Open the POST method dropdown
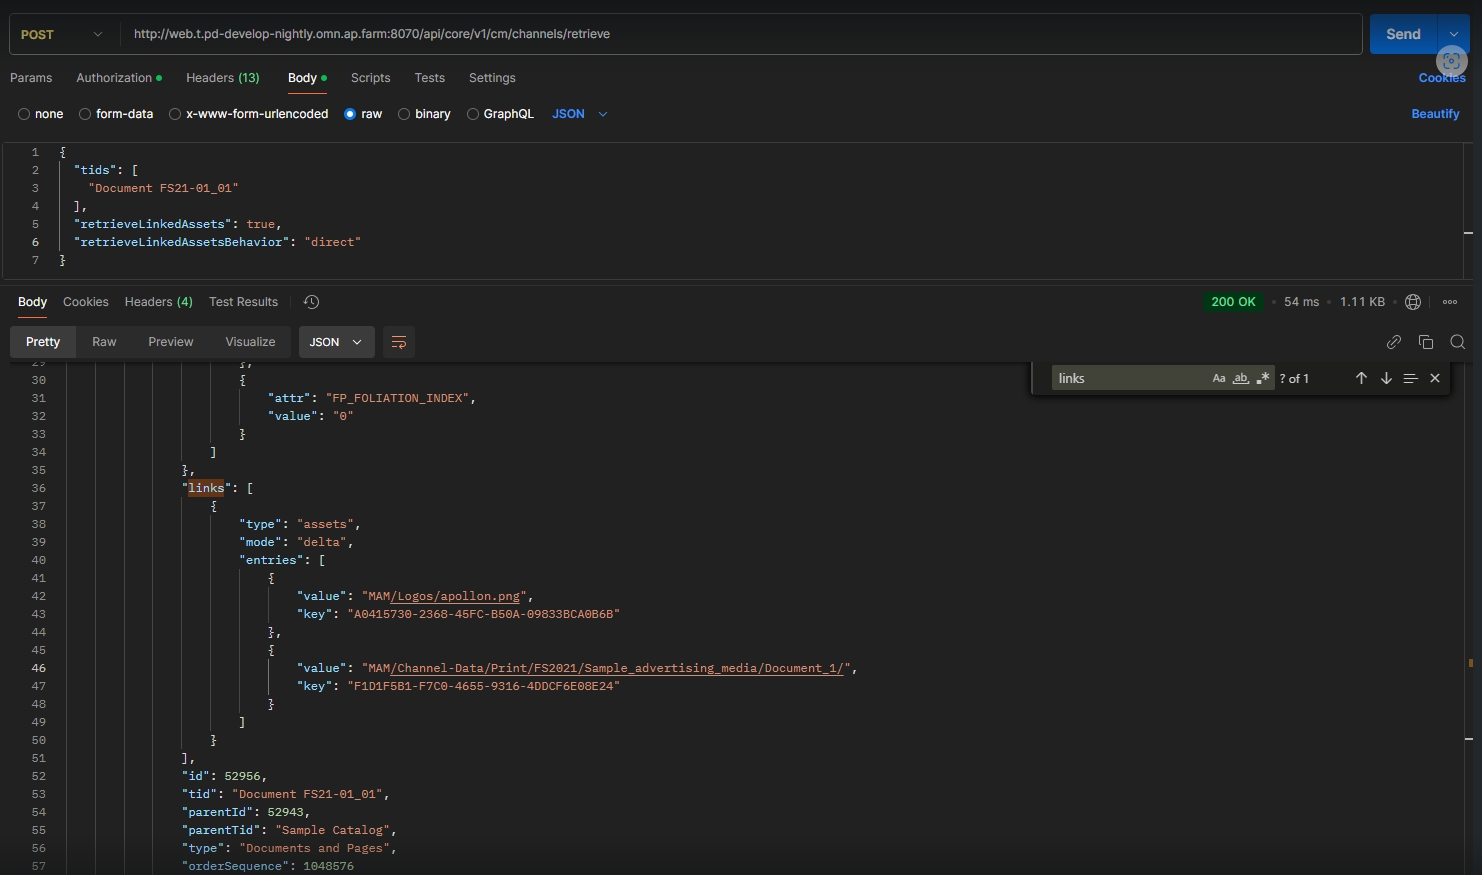The width and height of the screenshot is (1482, 875). [62, 34]
